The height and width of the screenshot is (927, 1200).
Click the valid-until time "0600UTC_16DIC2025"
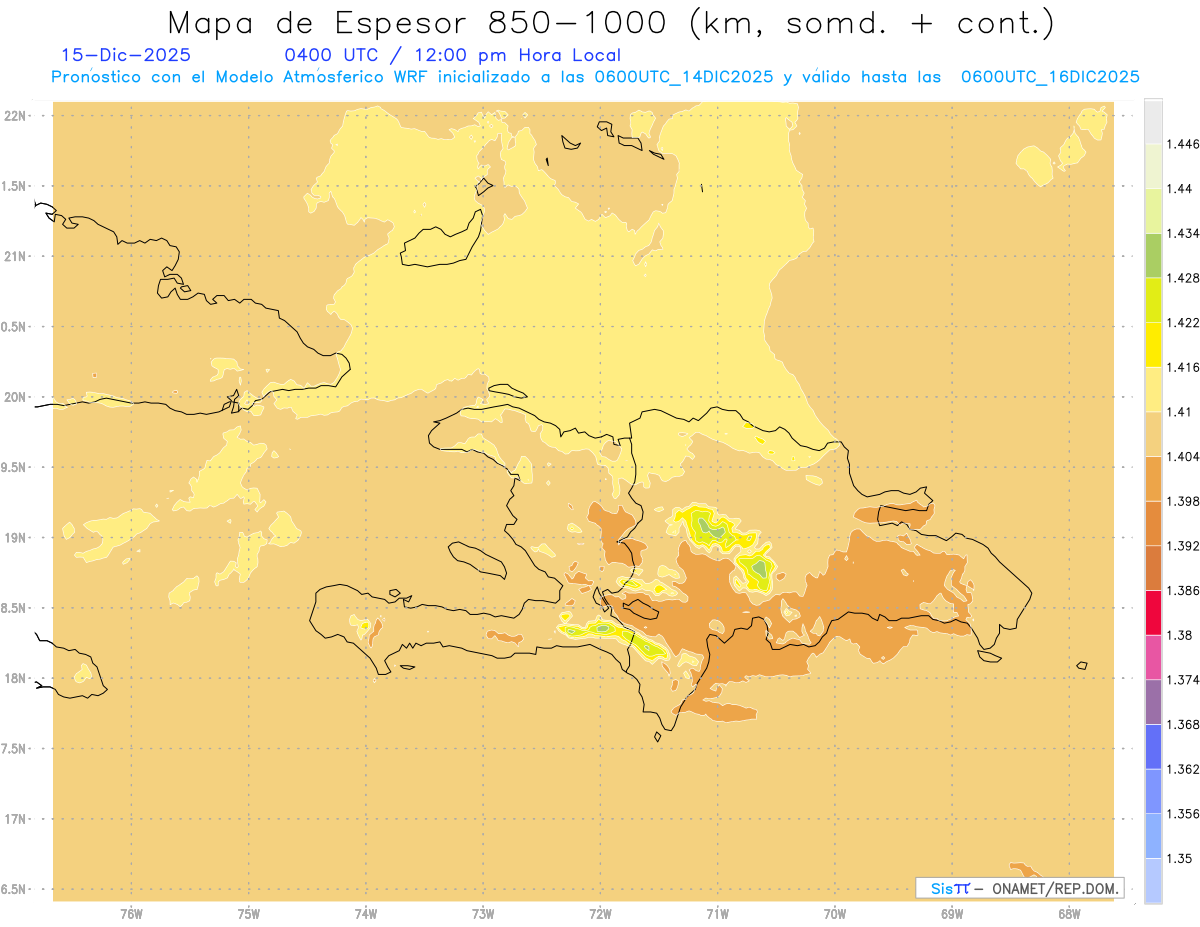1050,77
